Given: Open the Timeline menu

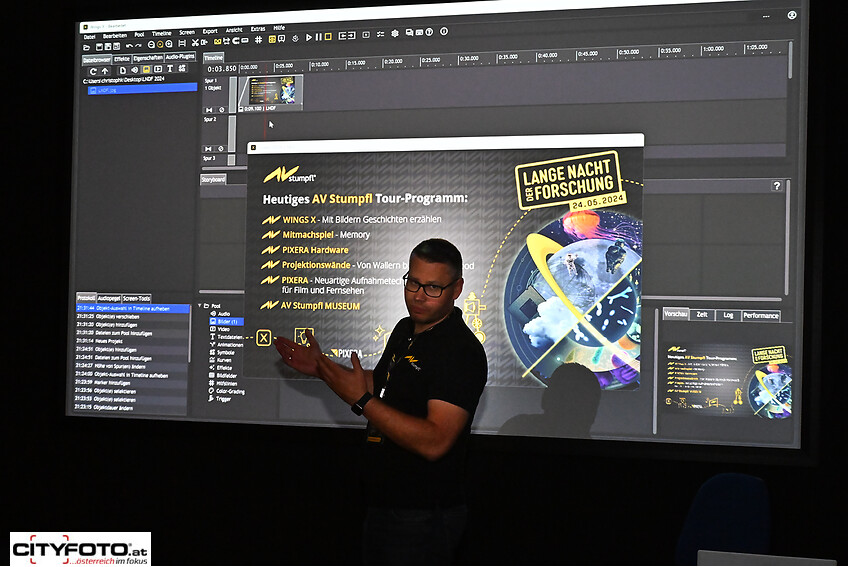Looking at the screenshot, I should [161, 34].
